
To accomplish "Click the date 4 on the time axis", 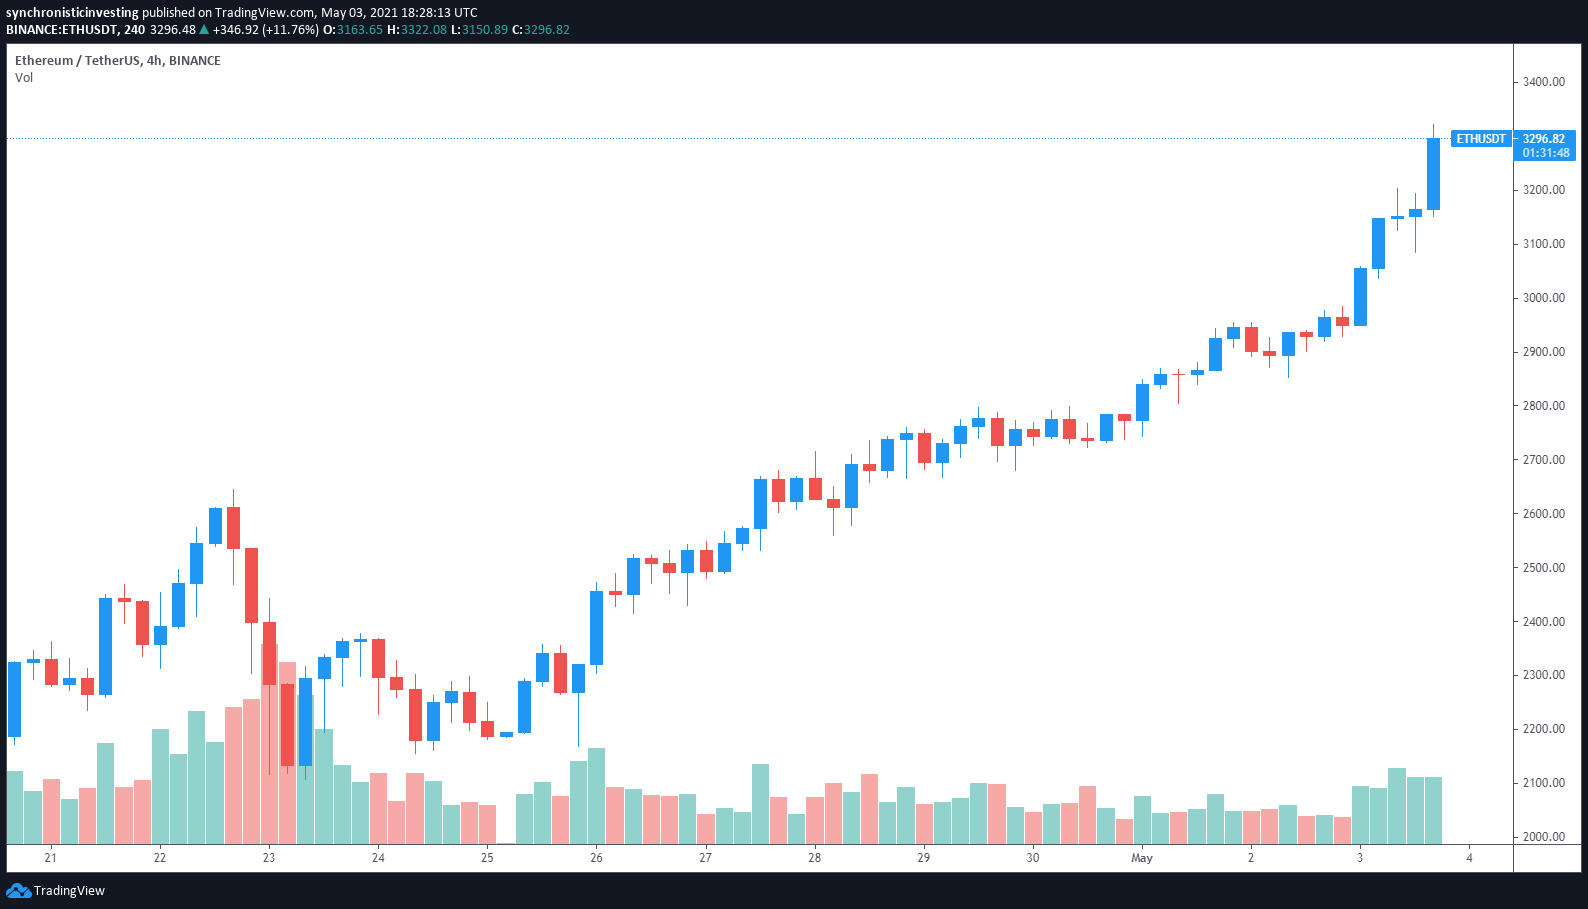I will (1469, 858).
